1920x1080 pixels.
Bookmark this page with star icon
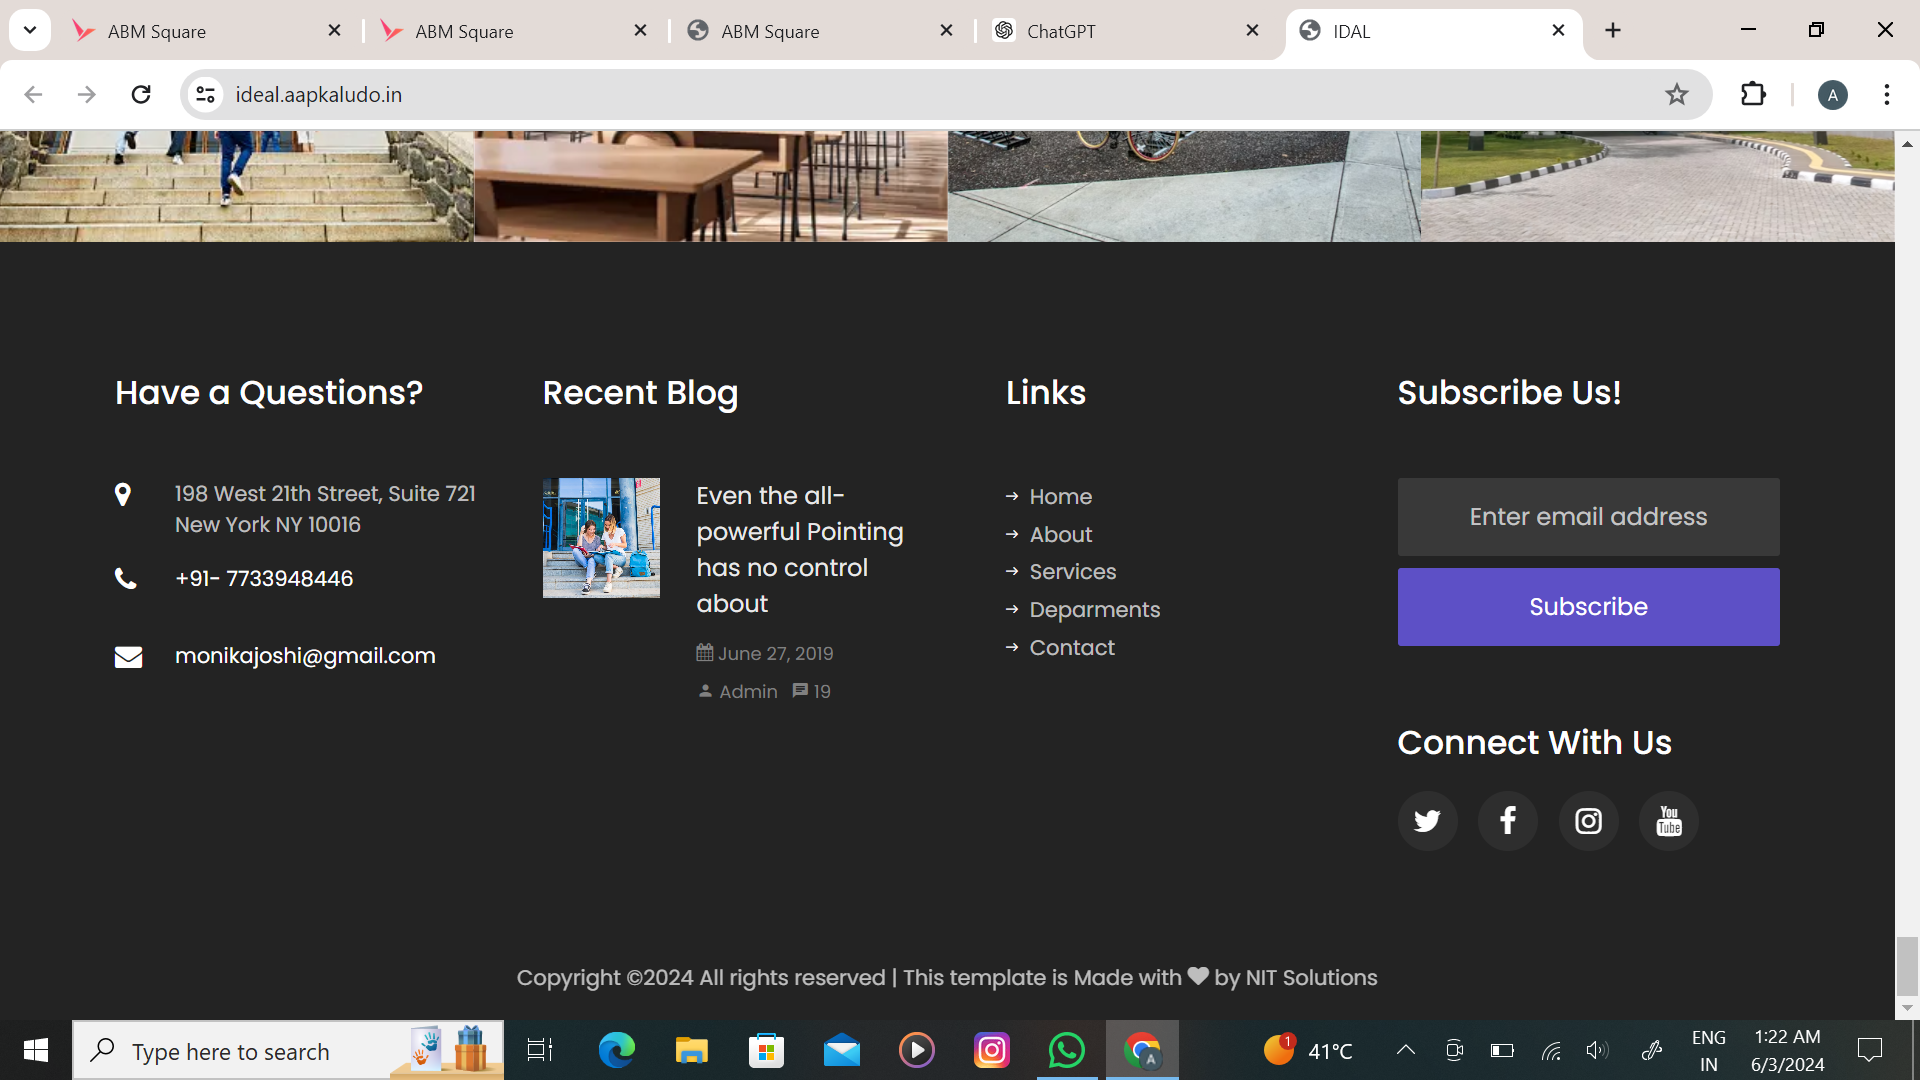(x=1677, y=94)
